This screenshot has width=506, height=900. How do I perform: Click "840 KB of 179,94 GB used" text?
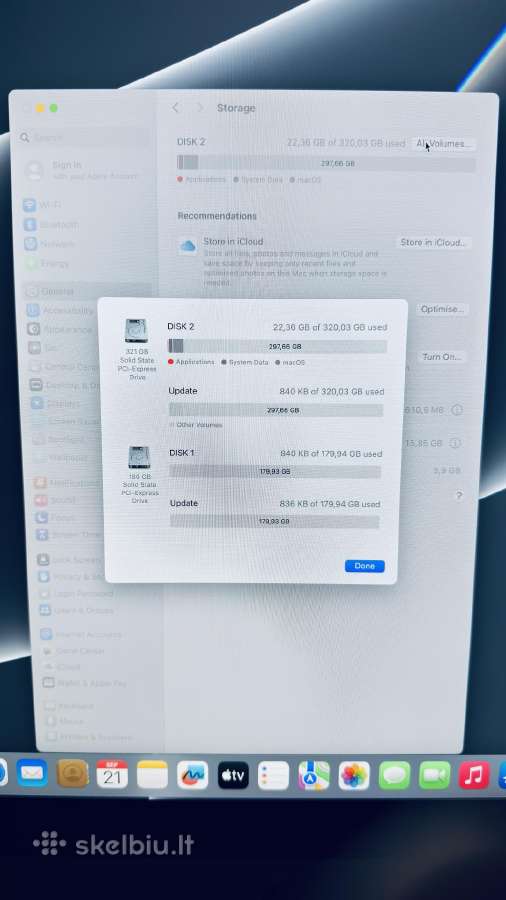(x=331, y=453)
